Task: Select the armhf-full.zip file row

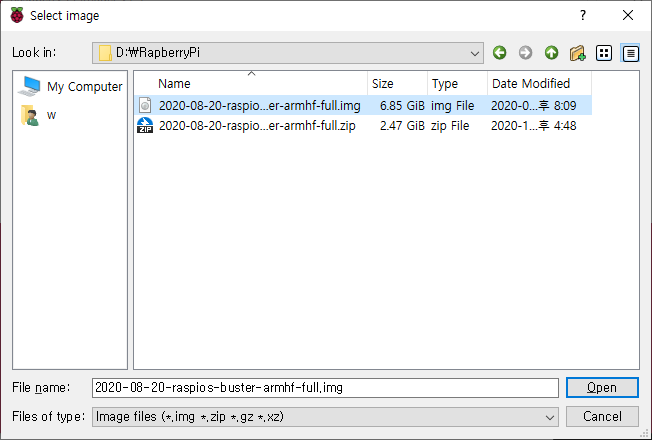Action: pyautogui.click(x=363, y=125)
